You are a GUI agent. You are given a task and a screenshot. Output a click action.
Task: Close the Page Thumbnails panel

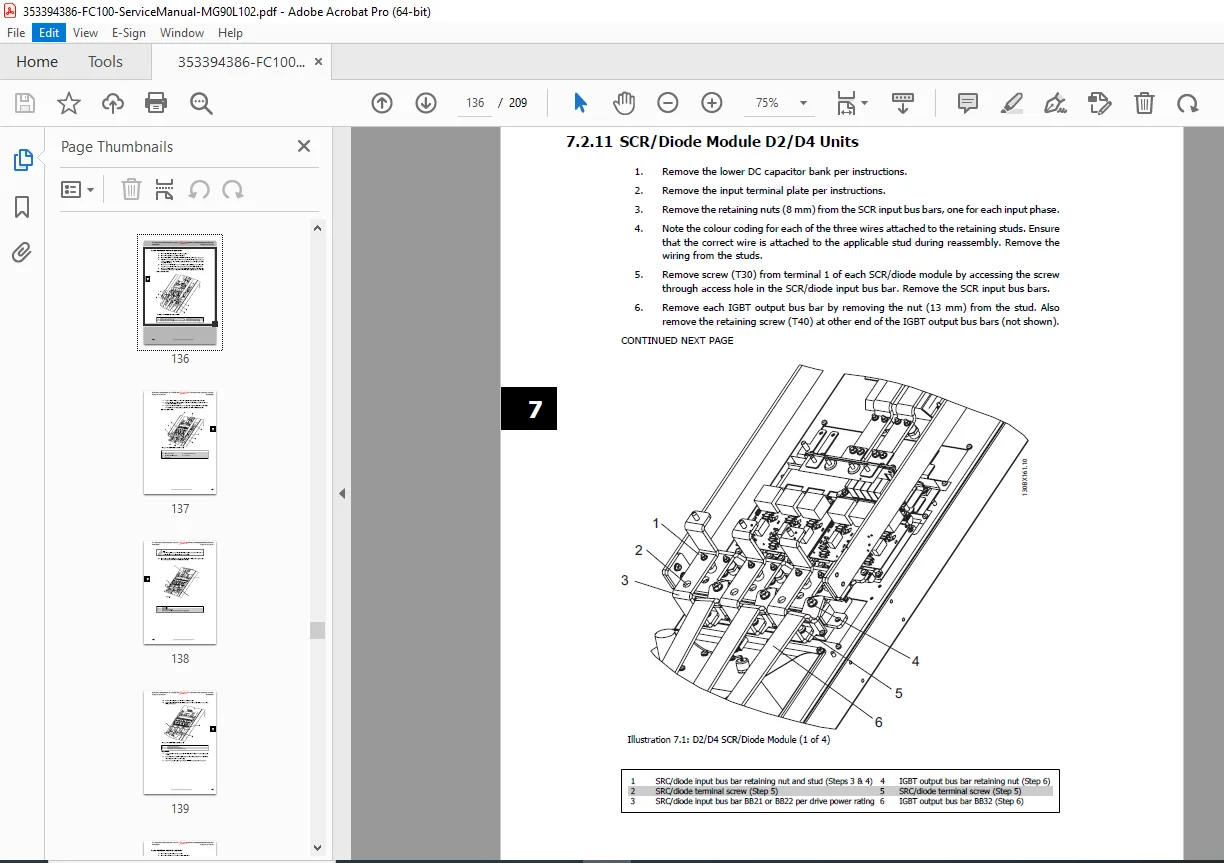[304, 146]
